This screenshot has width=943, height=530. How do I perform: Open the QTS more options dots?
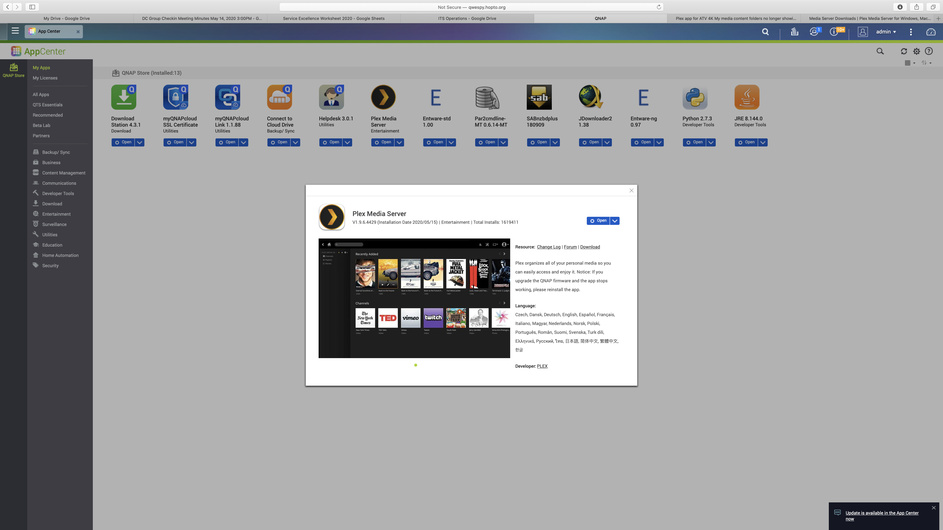(911, 32)
